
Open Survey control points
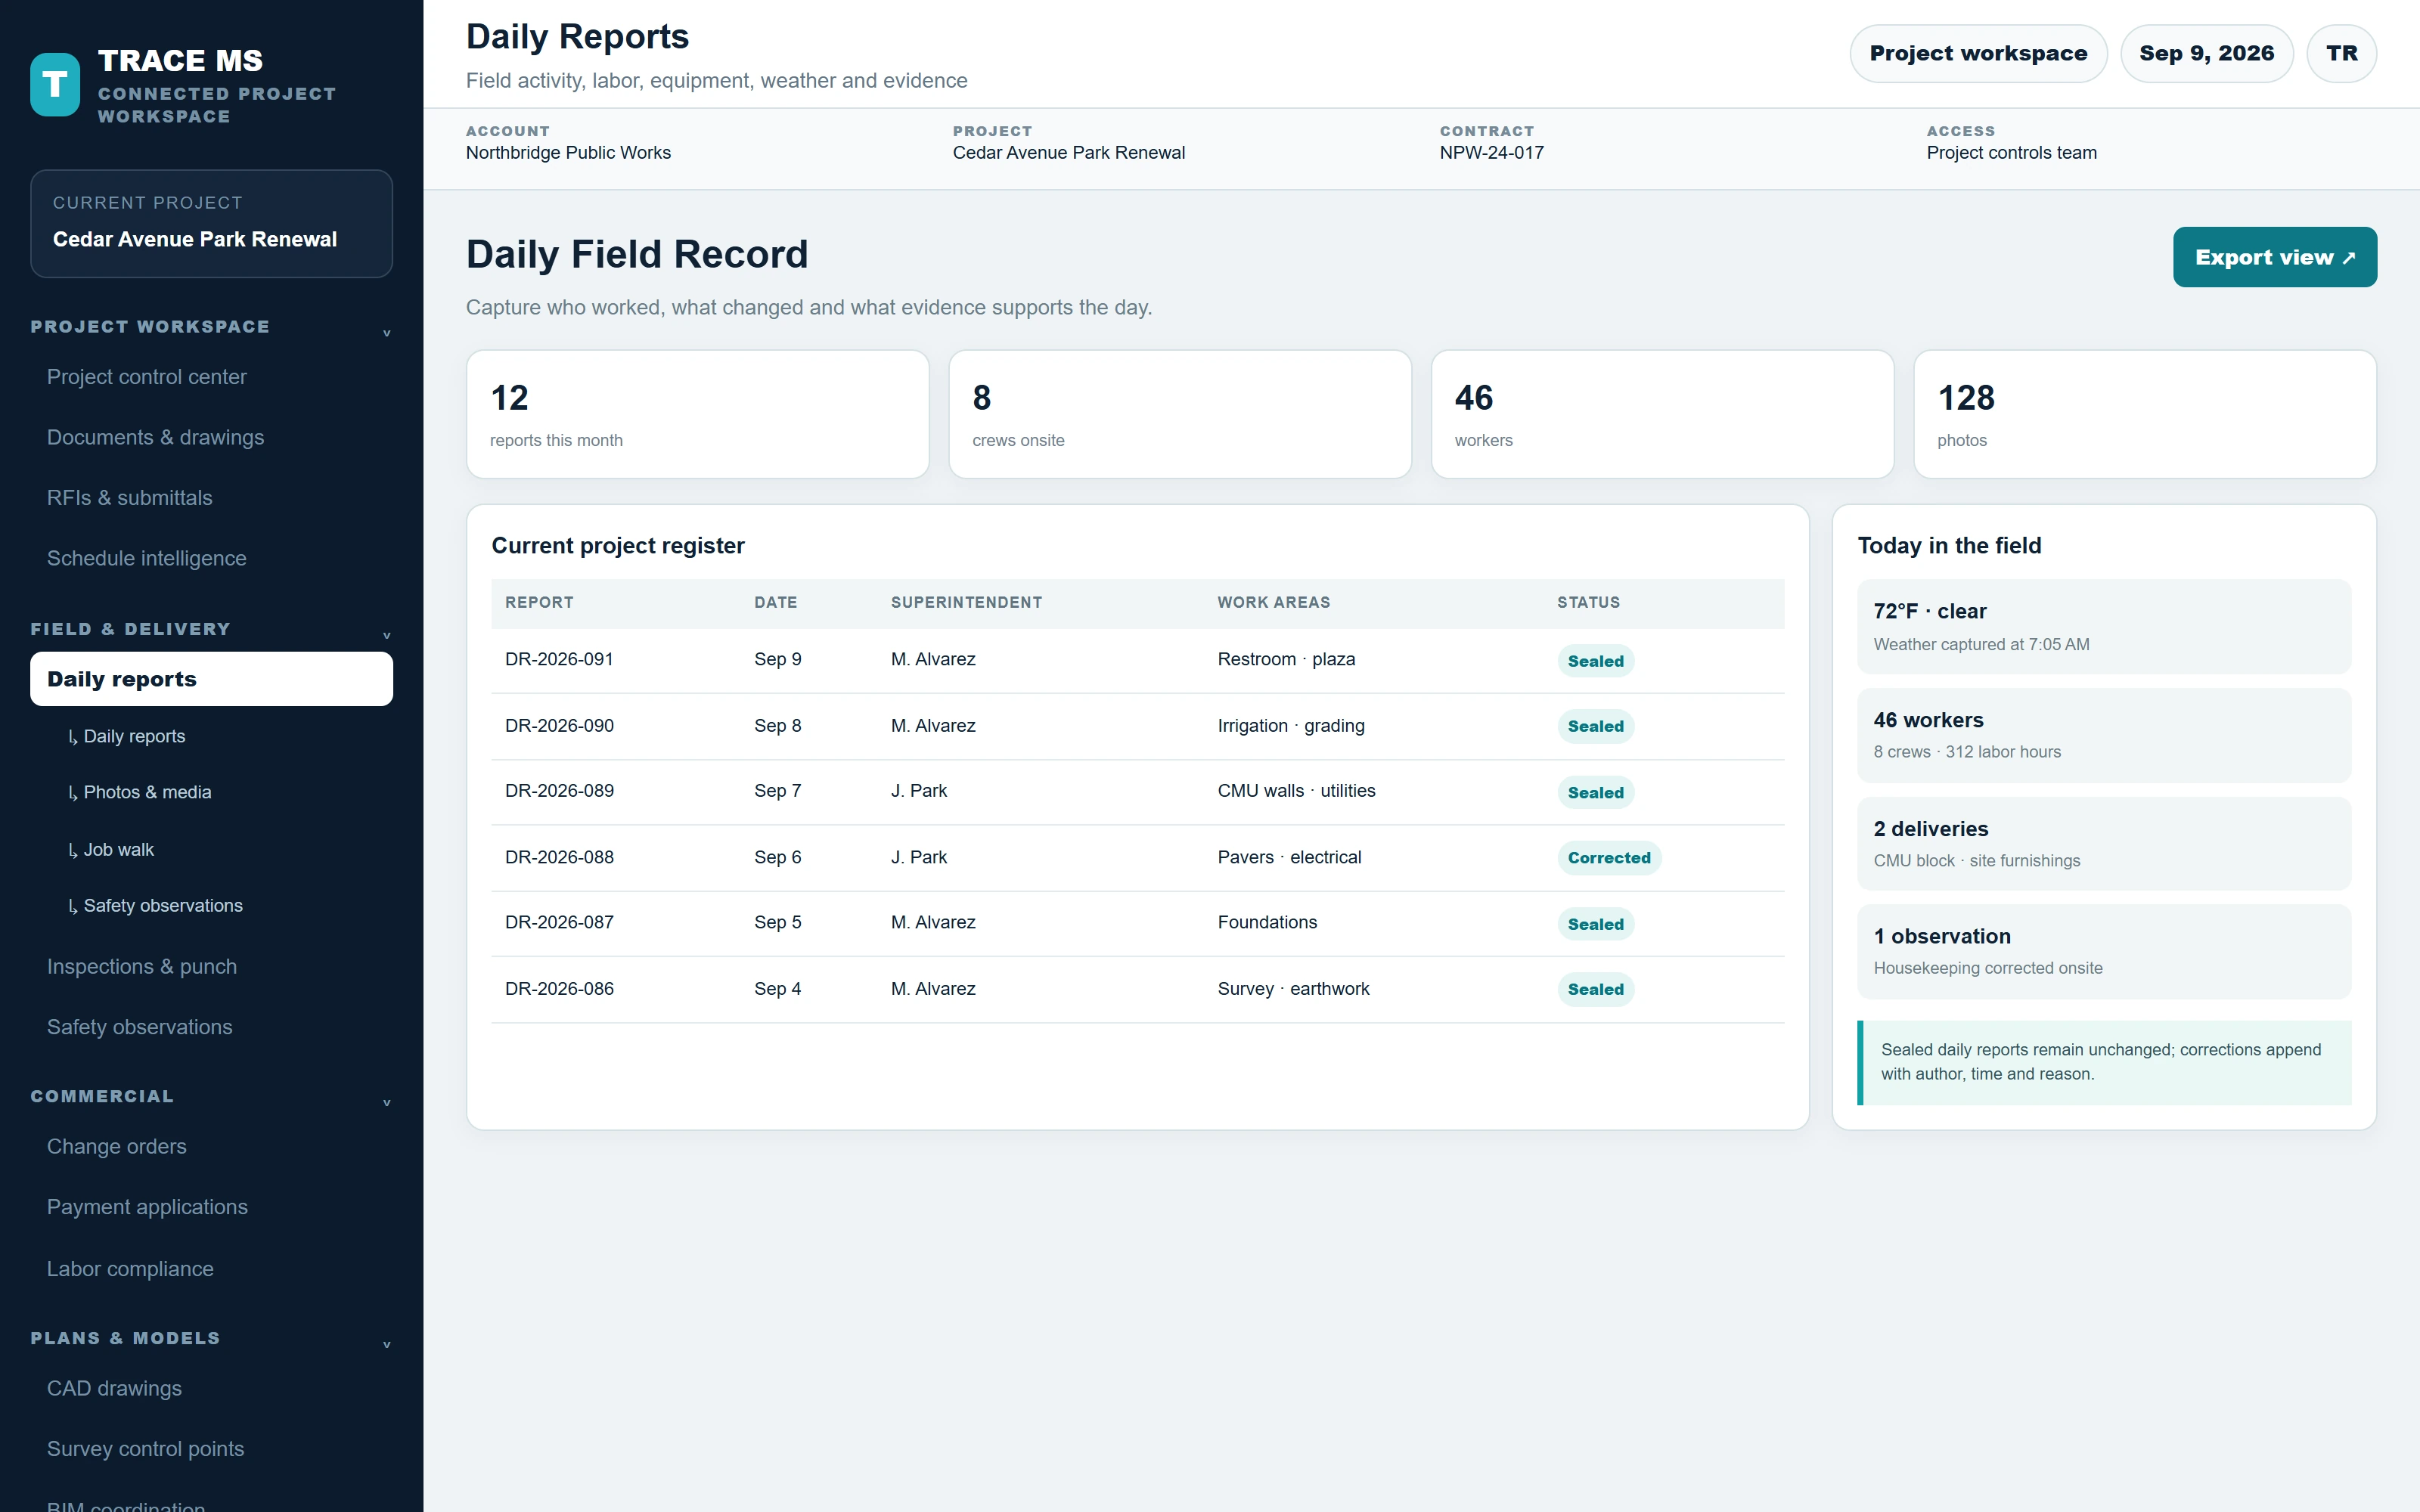tap(211, 1448)
